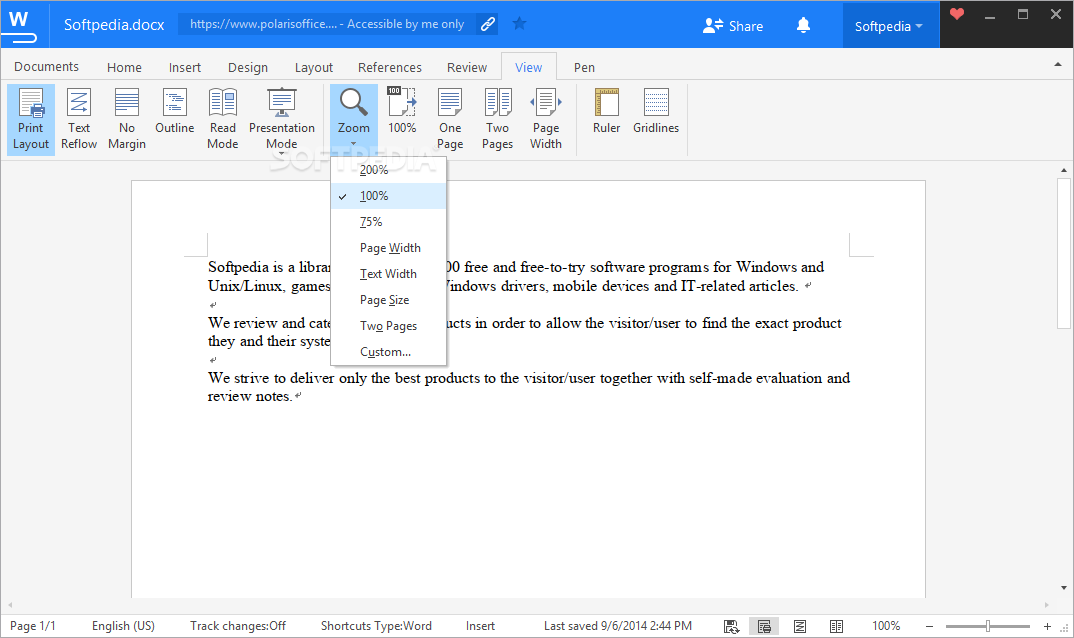Viewport: 1074px width, 638px height.
Task: Select Print Layout view
Action: pos(31,120)
